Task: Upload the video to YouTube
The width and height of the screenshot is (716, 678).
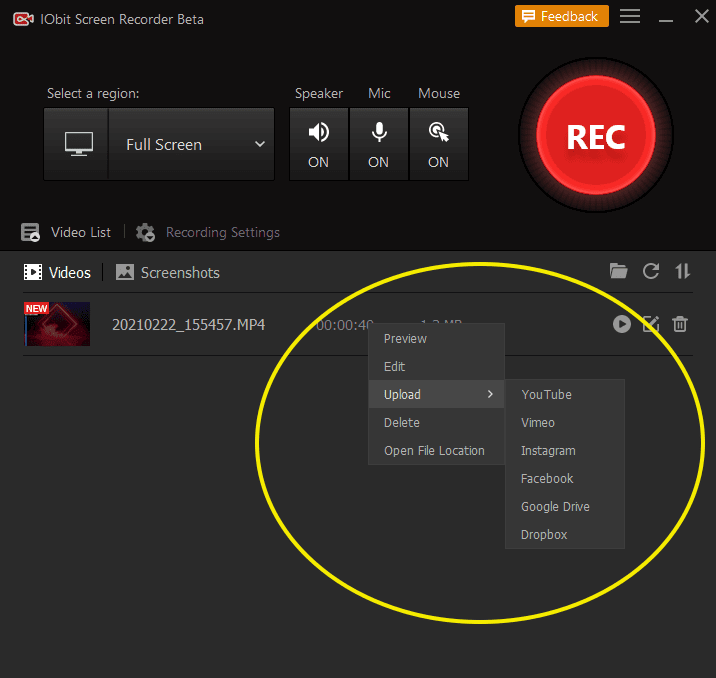Action: [565, 394]
